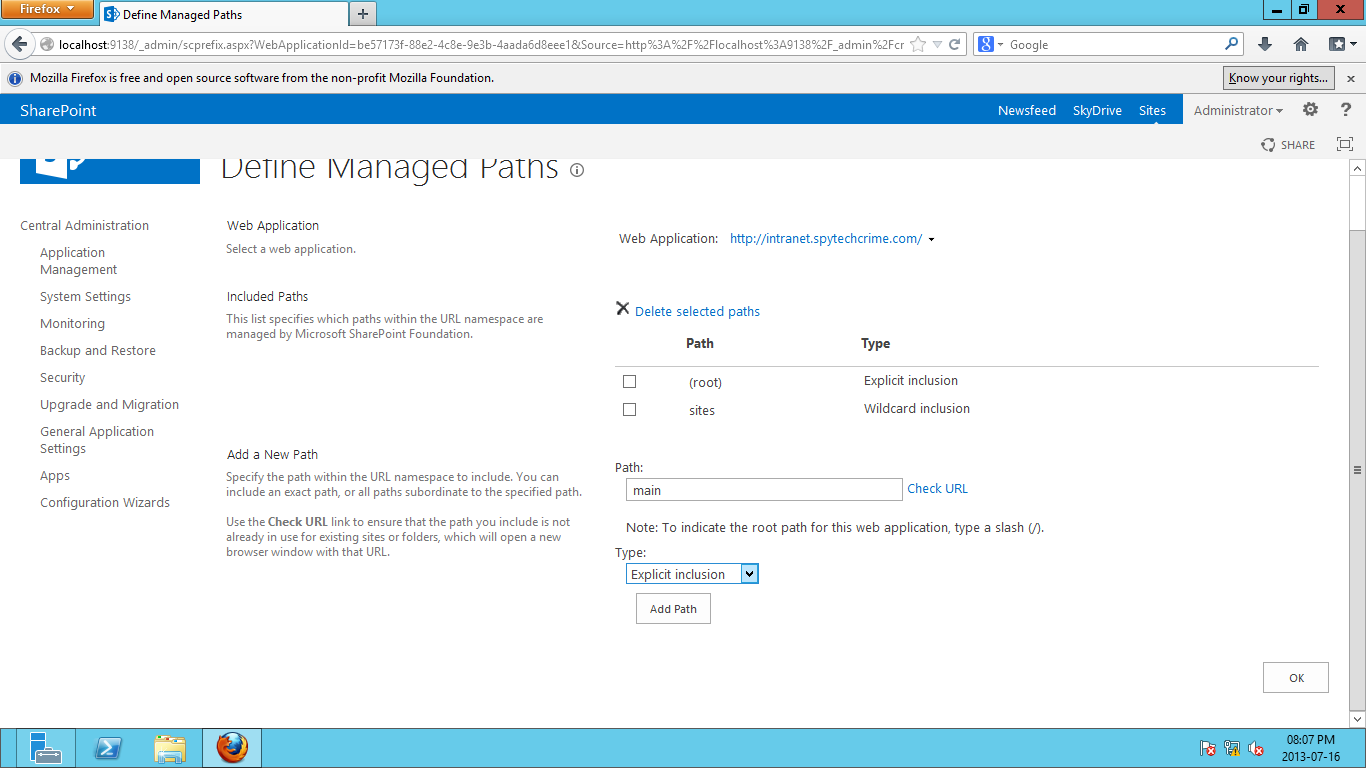Go to Firefox Home page icon
Viewport: 1366px width, 768px height.
pyautogui.click(x=1301, y=44)
